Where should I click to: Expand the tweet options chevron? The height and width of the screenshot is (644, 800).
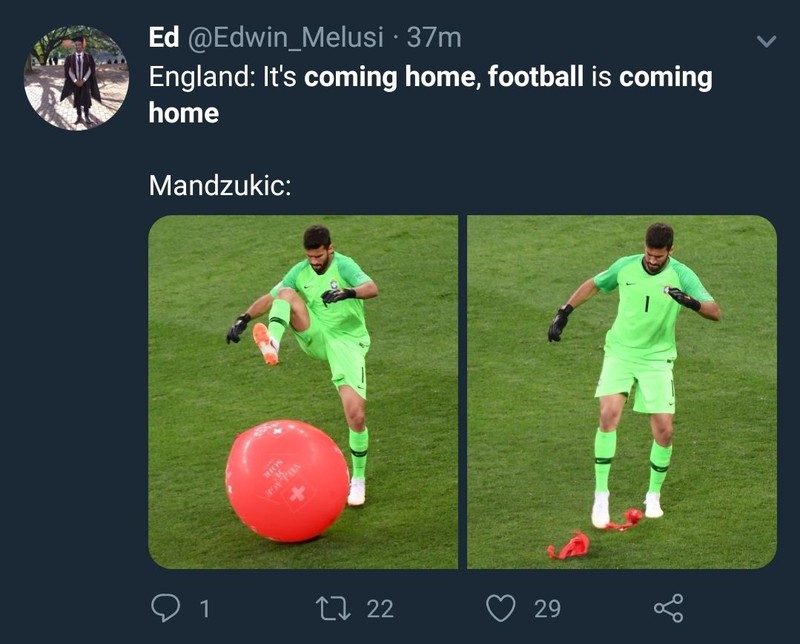(x=766, y=41)
